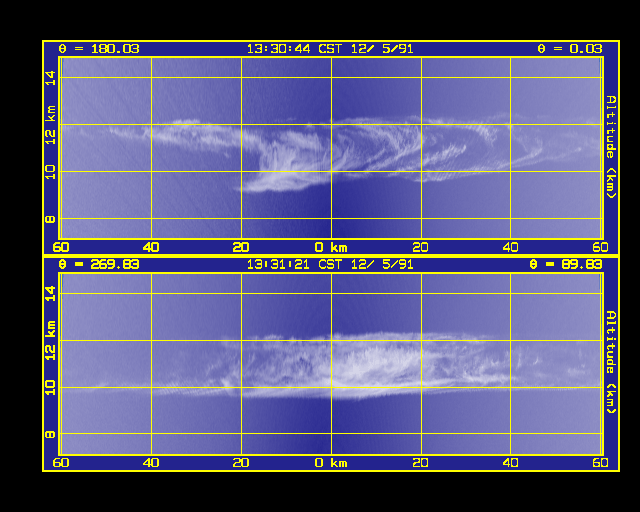Click the 10 altitude tick in the top panel
This screenshot has width=640, height=512.
(50, 171)
